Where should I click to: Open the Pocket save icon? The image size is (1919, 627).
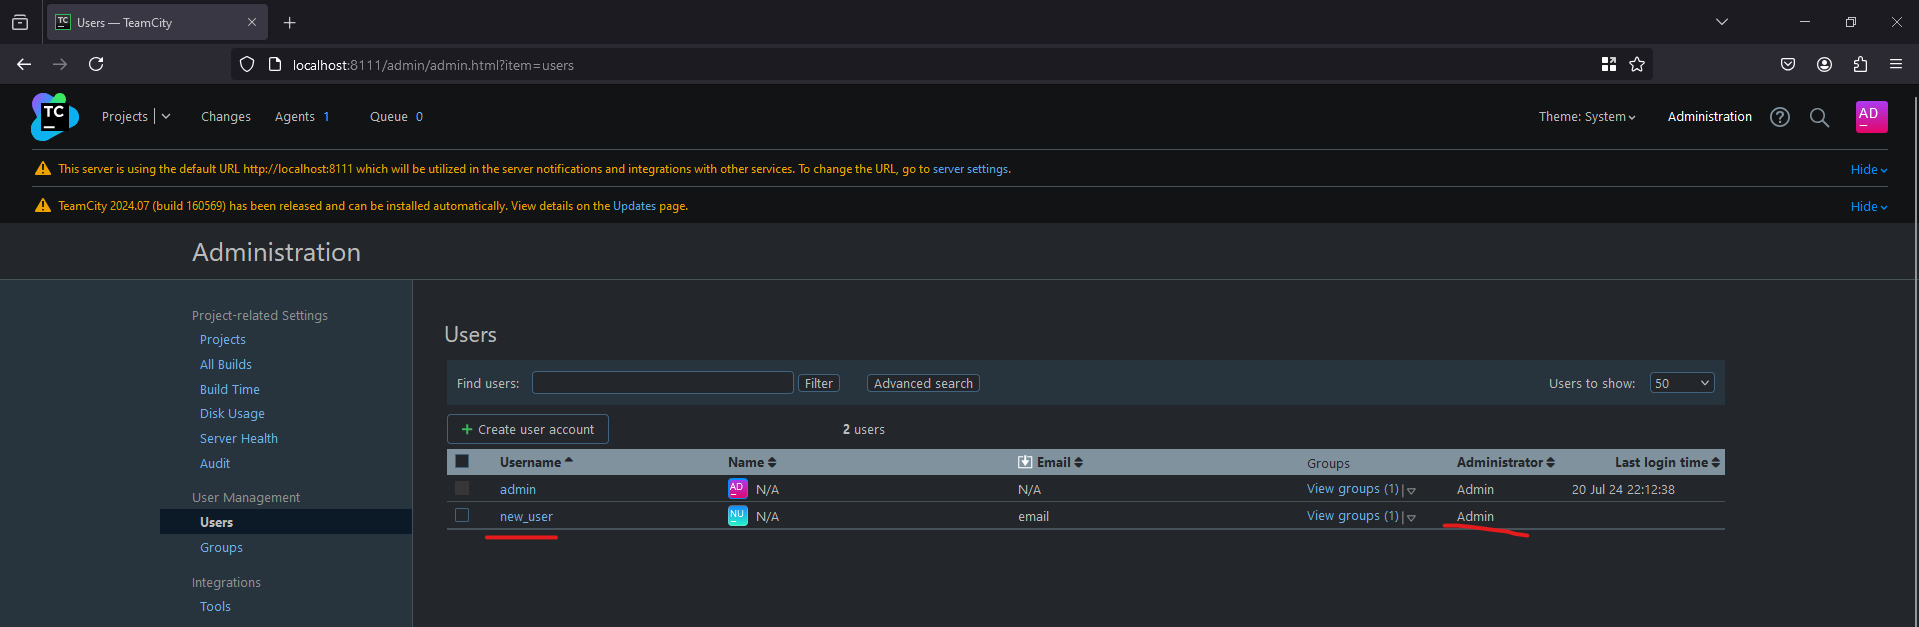[1788, 64]
